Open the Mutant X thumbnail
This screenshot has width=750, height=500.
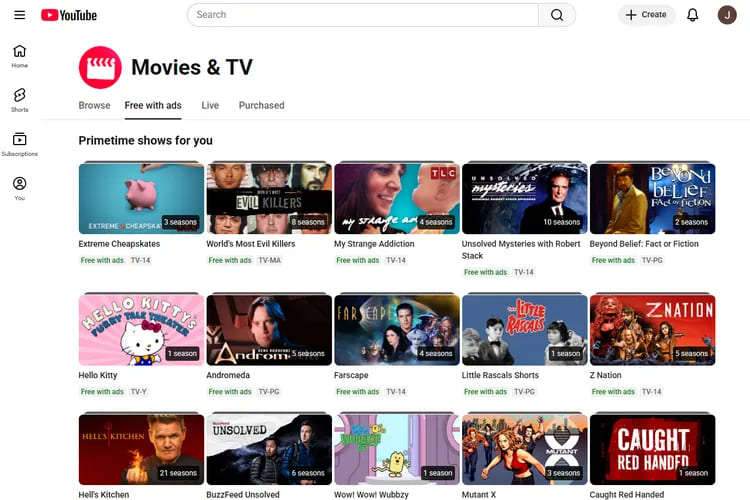click(524, 450)
